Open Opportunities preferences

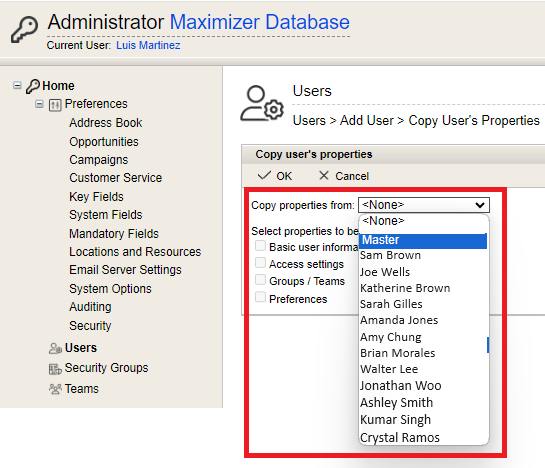(104, 142)
